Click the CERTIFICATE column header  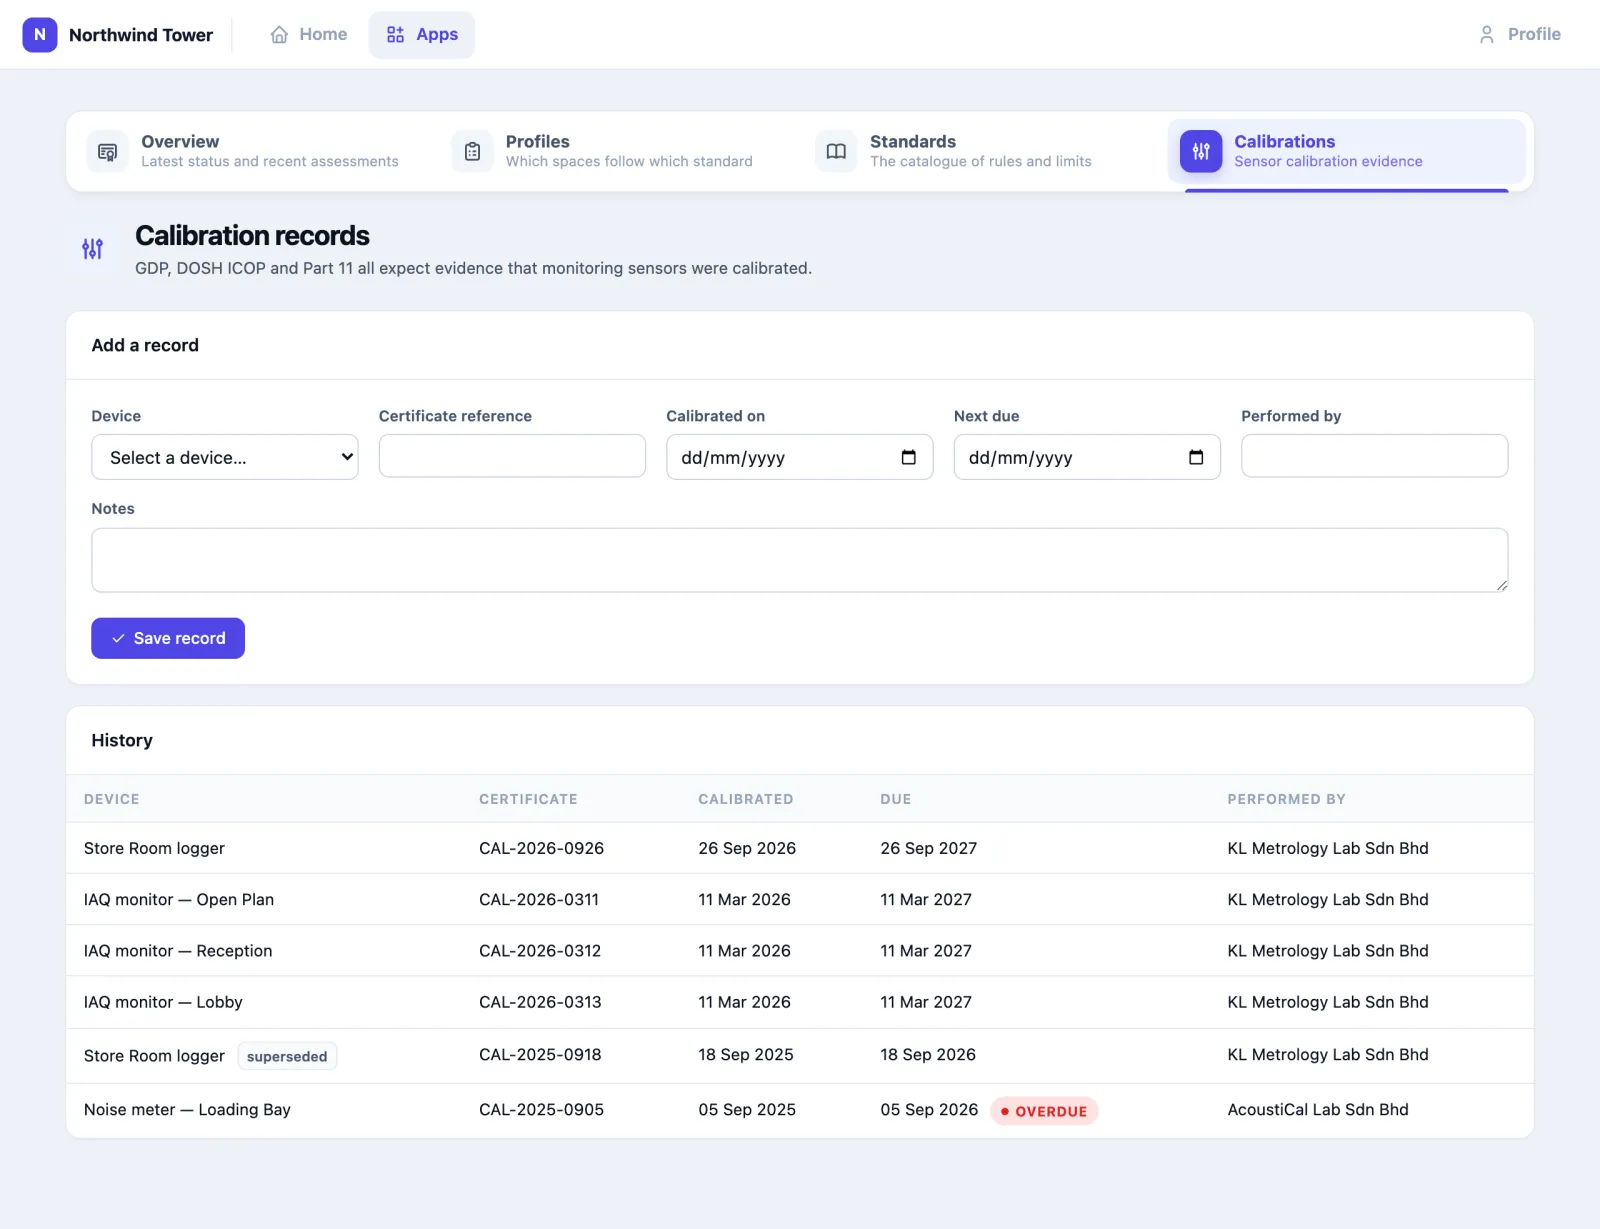pos(528,799)
